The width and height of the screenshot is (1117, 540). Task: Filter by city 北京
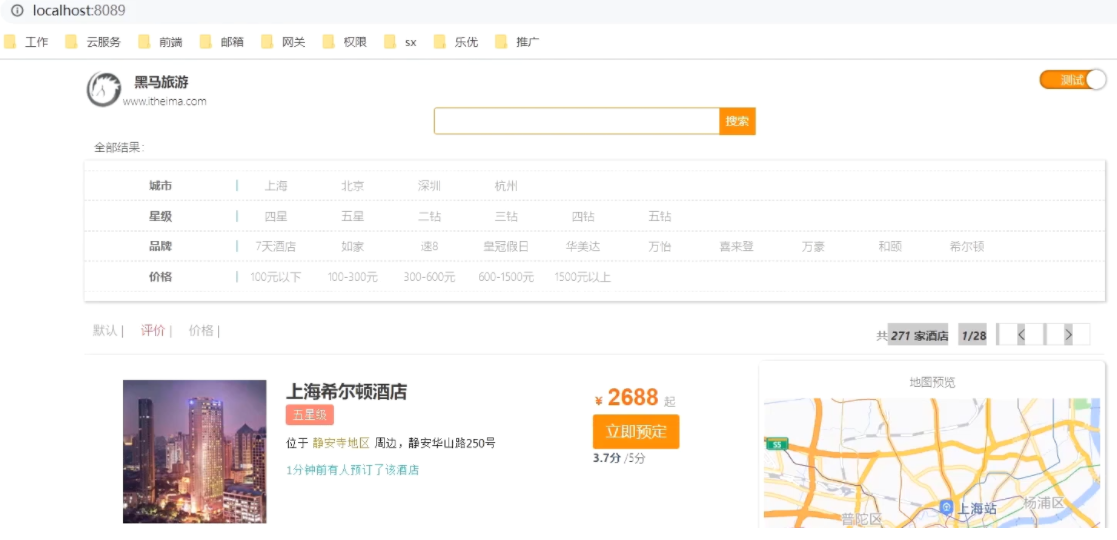(353, 186)
